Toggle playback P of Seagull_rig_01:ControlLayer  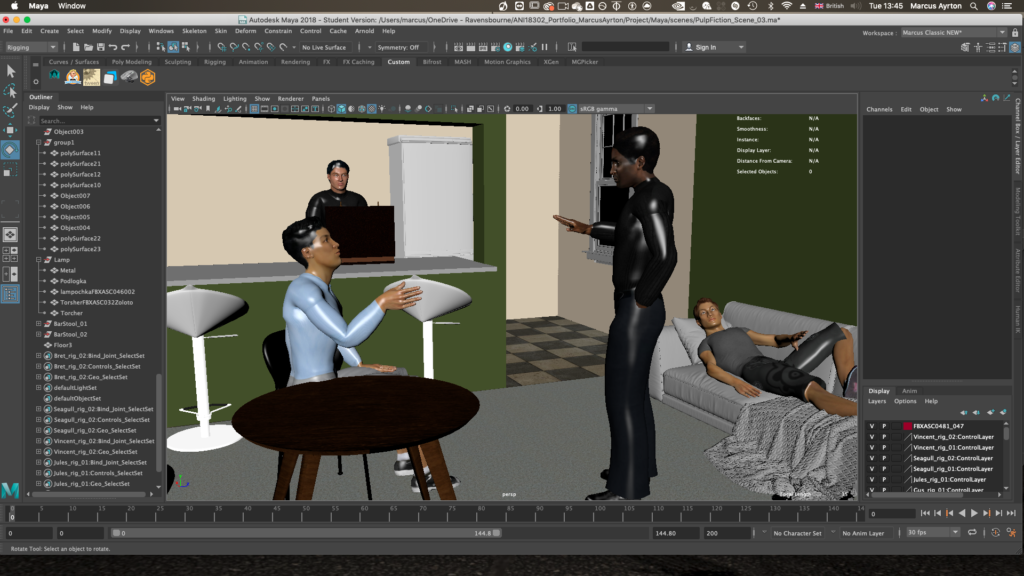click(884, 469)
